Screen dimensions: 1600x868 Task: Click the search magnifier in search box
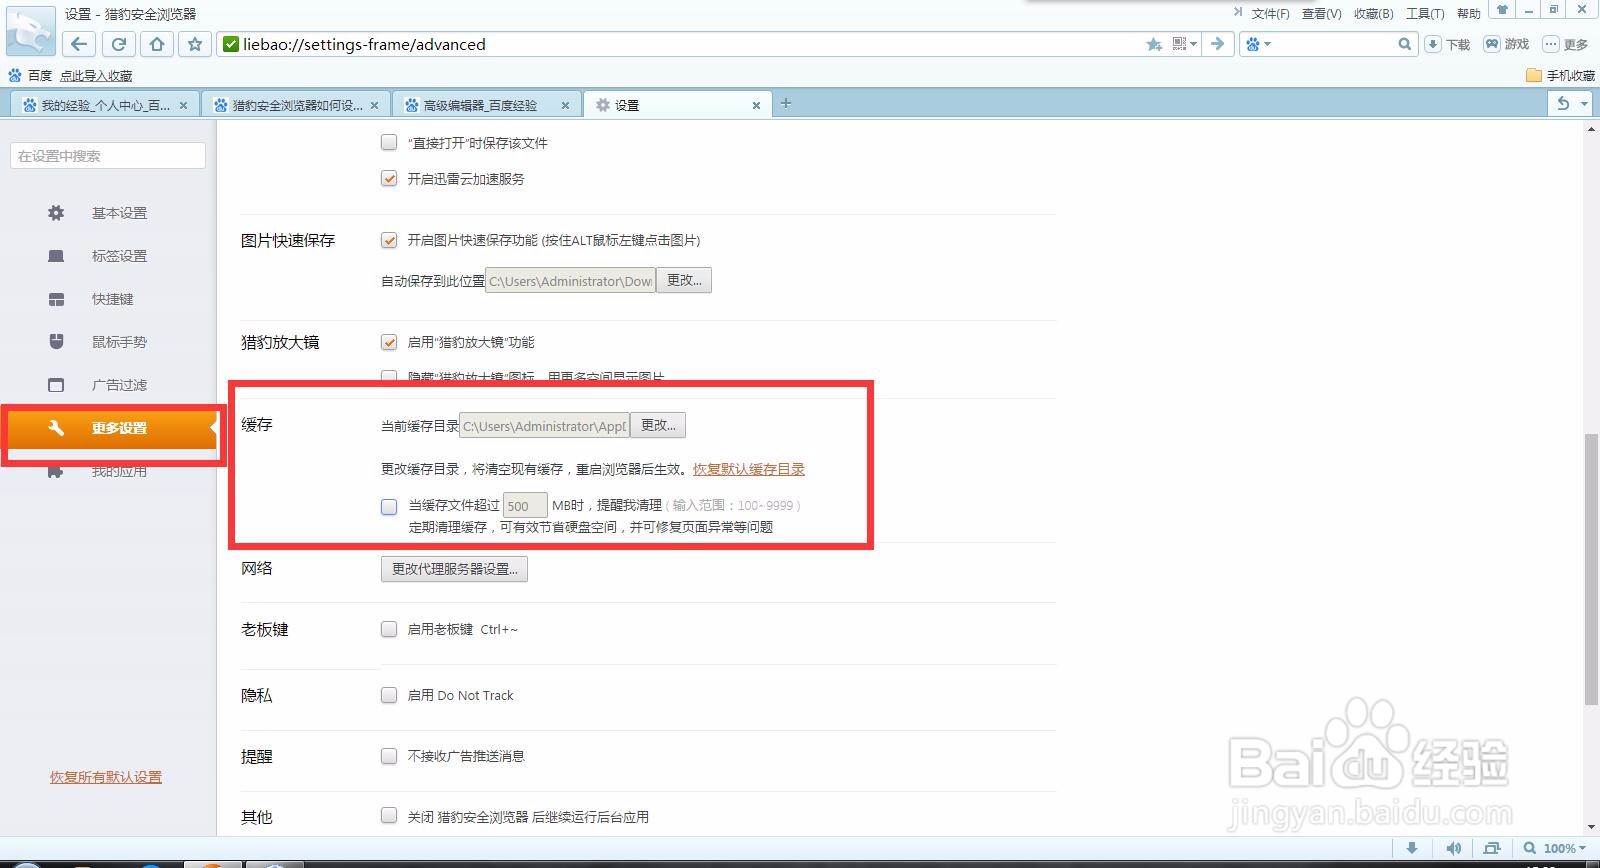[1404, 44]
